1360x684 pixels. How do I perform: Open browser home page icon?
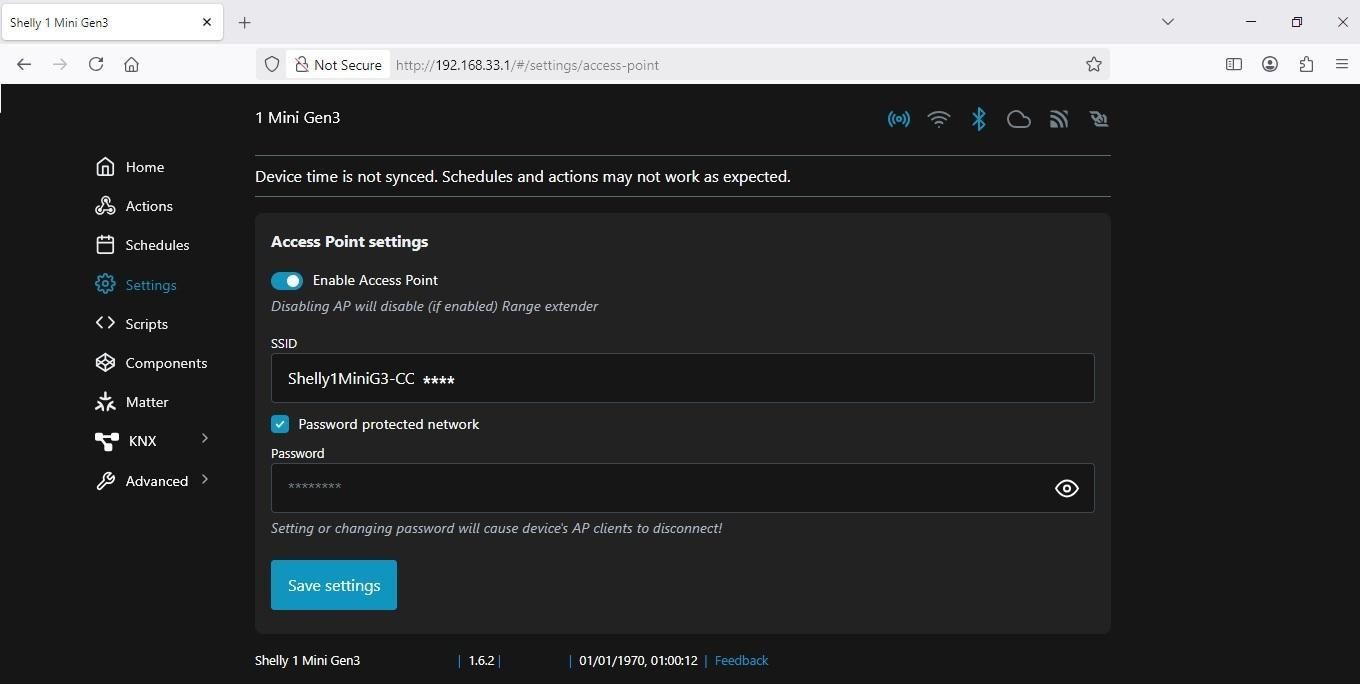point(131,64)
